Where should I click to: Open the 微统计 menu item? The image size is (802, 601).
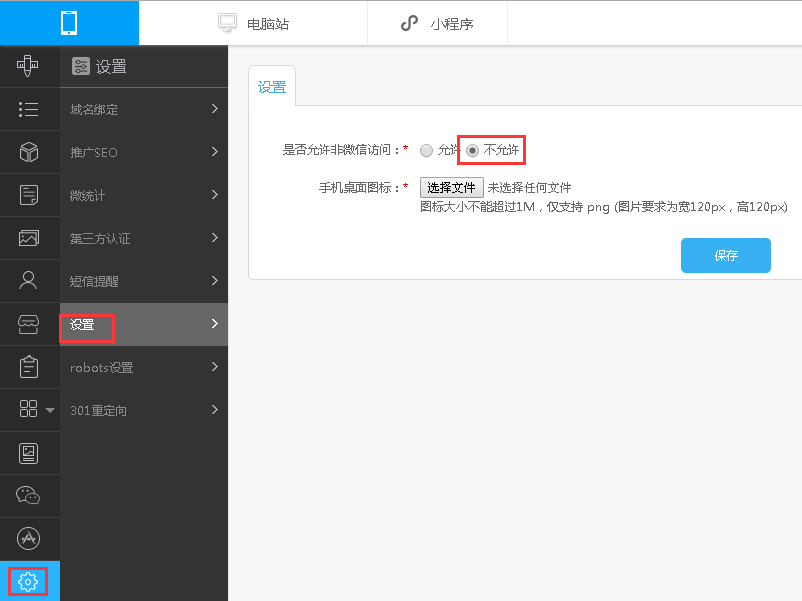coord(144,195)
